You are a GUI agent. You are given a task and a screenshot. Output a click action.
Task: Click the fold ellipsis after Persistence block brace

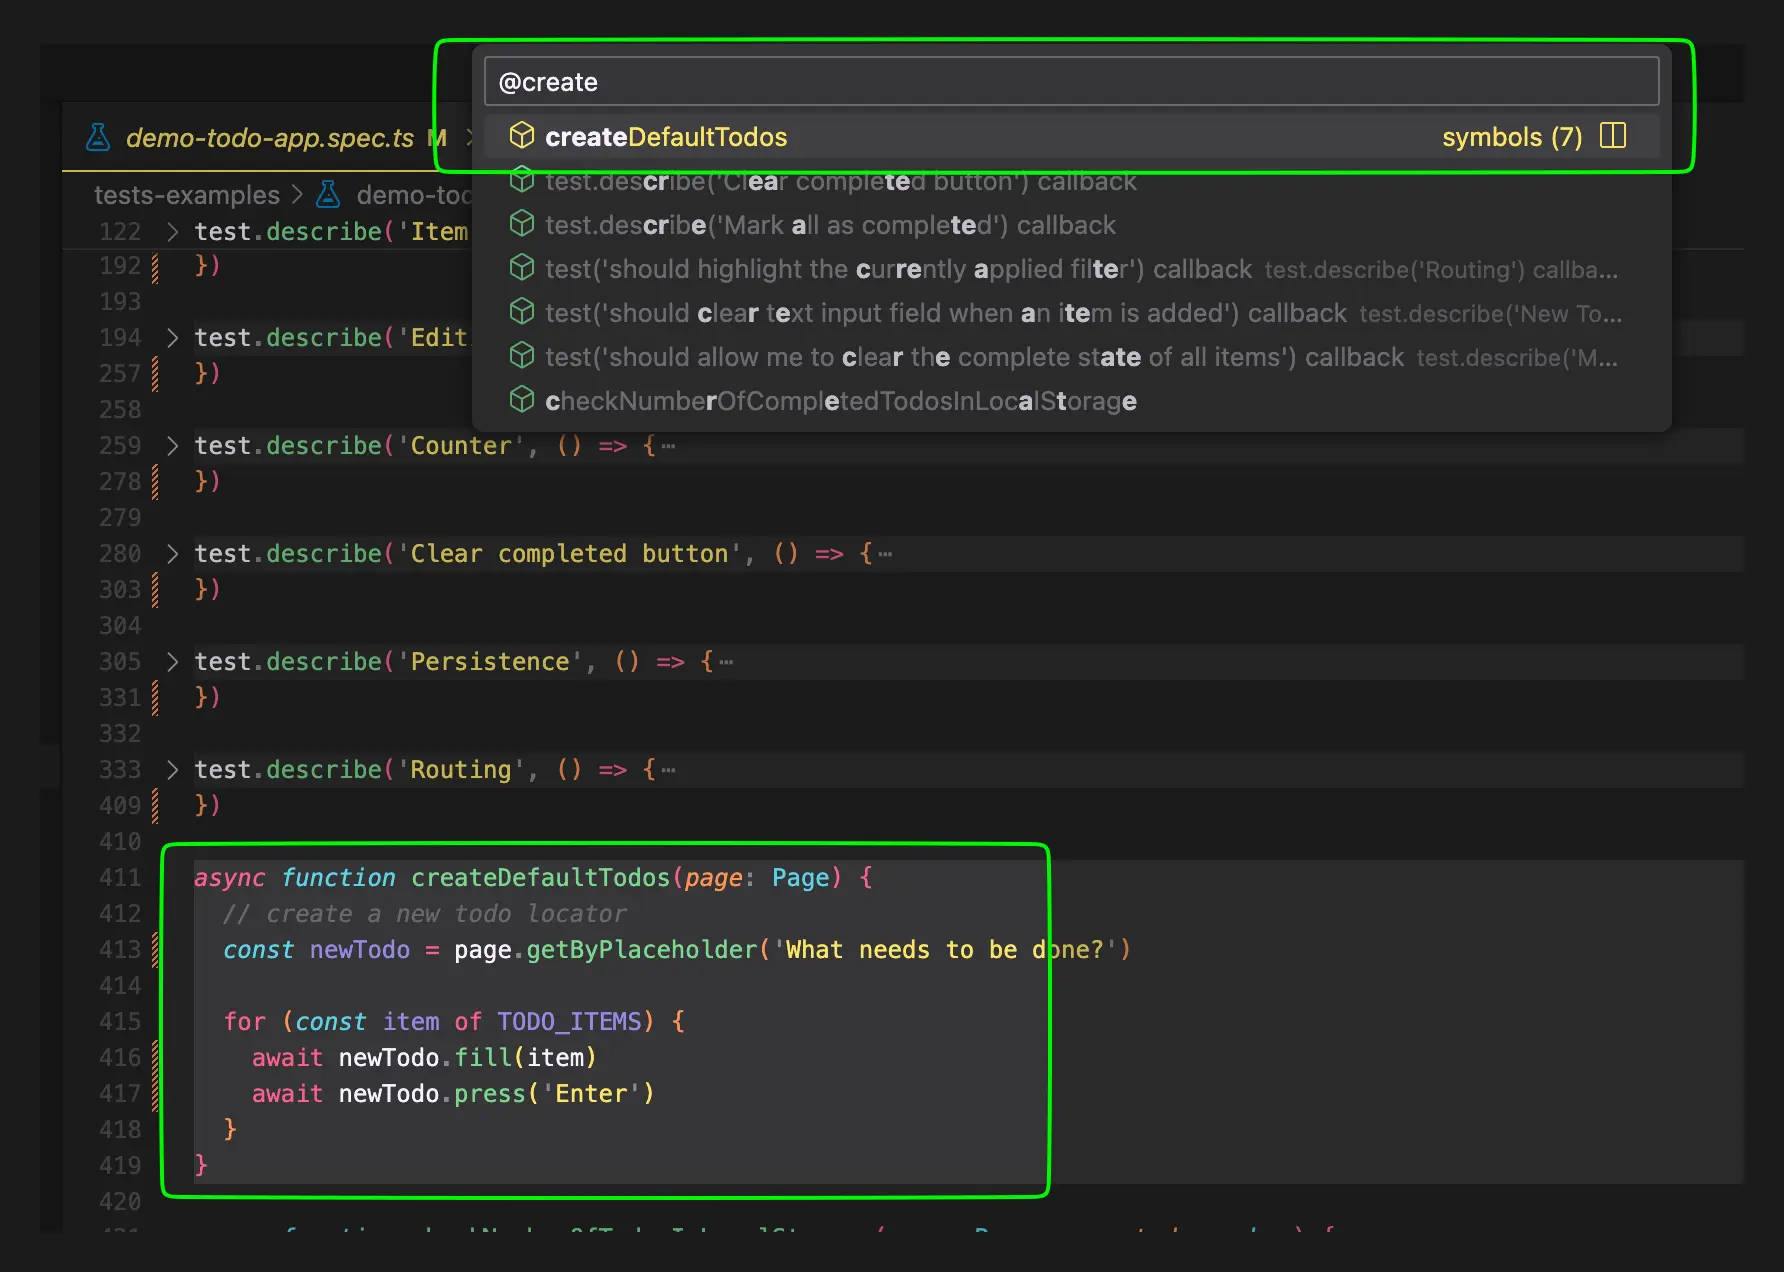pos(726,662)
